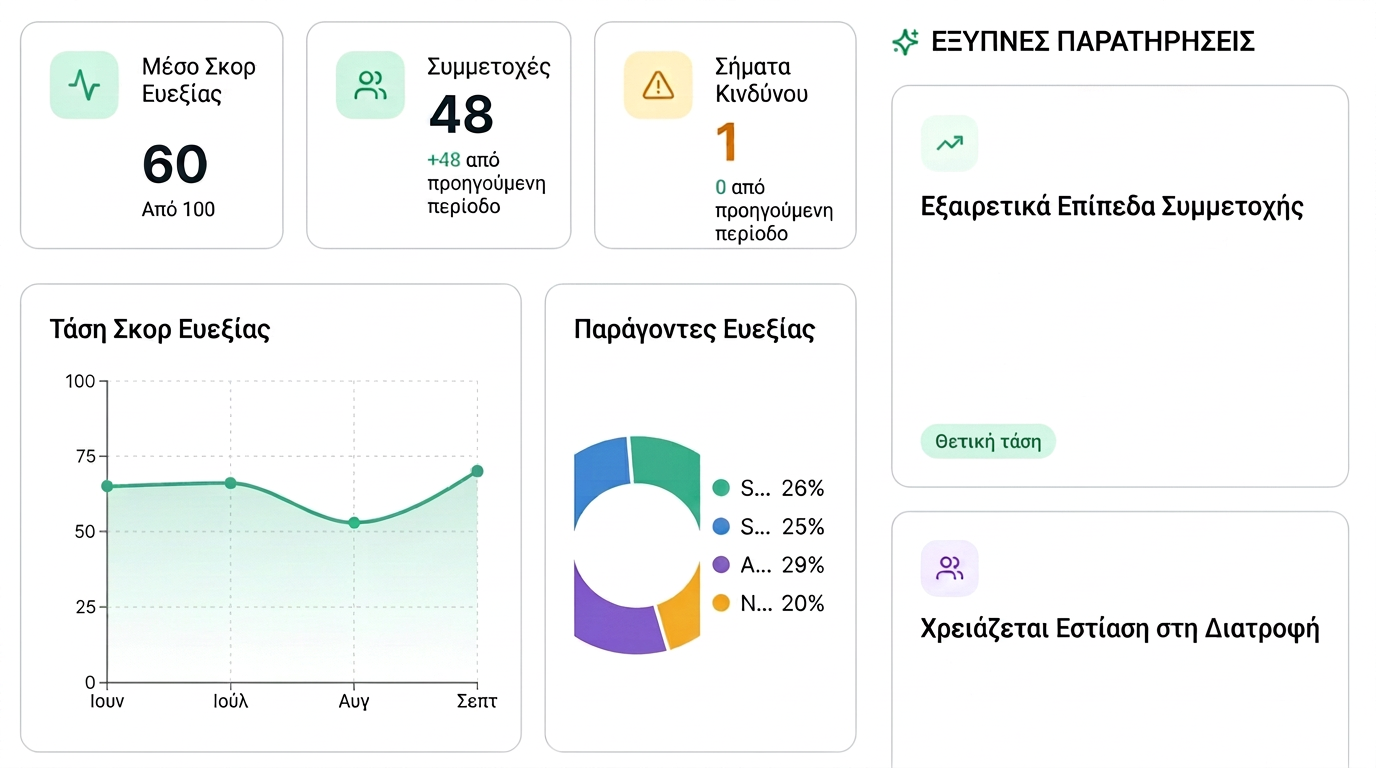1376x768 pixels.
Task: Click the 50 y-axis label on the trend chart
Action: click(x=85, y=532)
